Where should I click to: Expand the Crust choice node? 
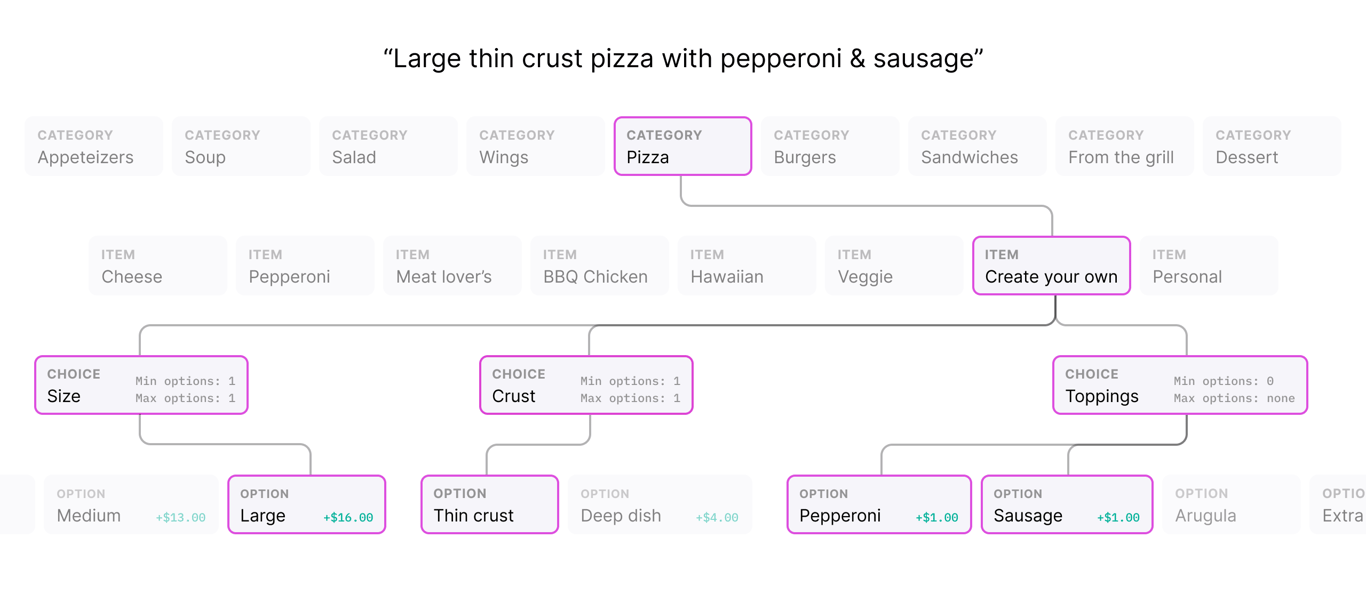586,385
